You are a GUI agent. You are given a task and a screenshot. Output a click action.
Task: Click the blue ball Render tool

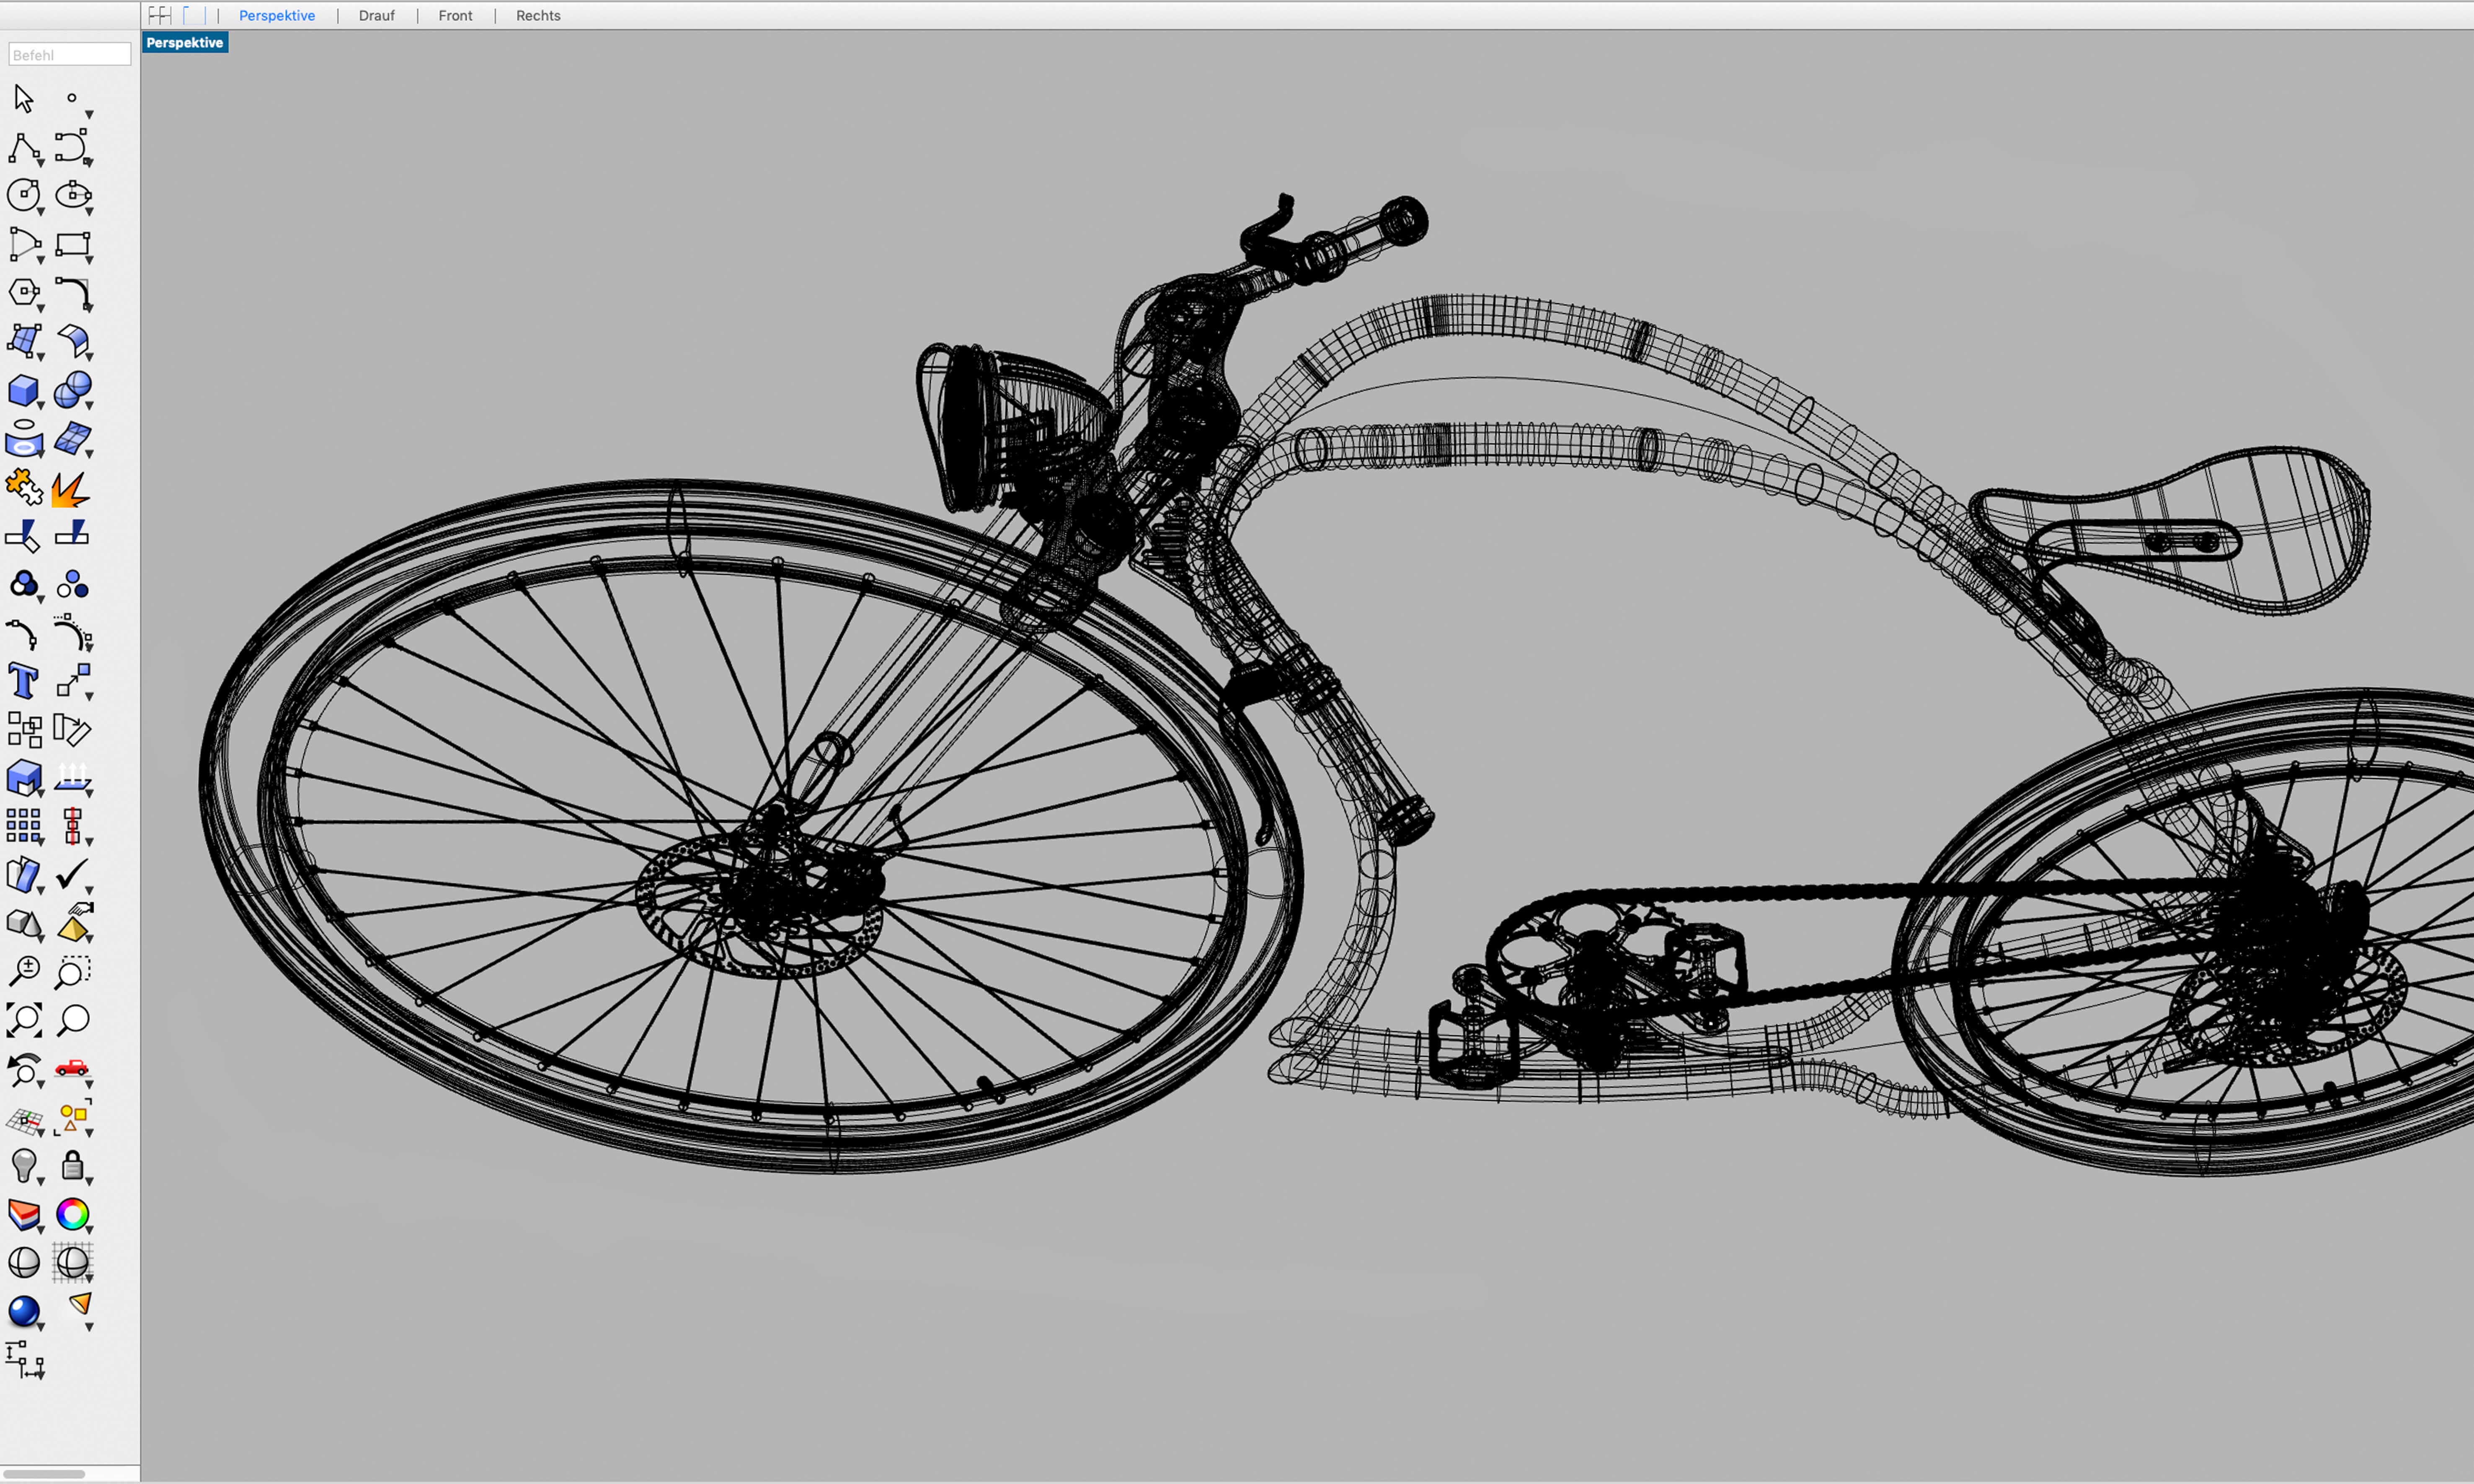pyautogui.click(x=24, y=1312)
